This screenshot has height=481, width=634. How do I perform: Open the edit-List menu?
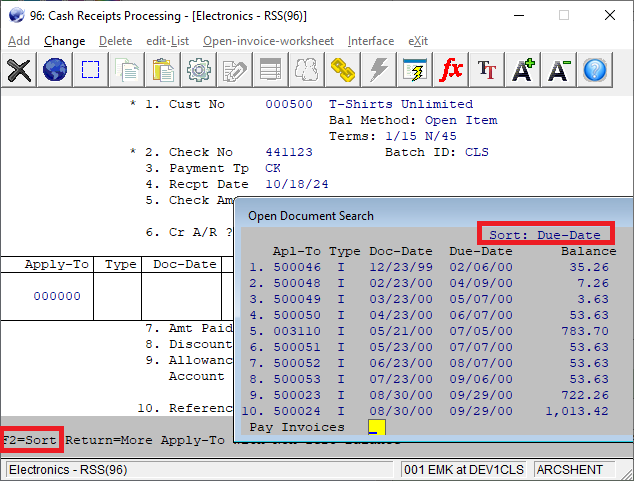click(x=167, y=41)
